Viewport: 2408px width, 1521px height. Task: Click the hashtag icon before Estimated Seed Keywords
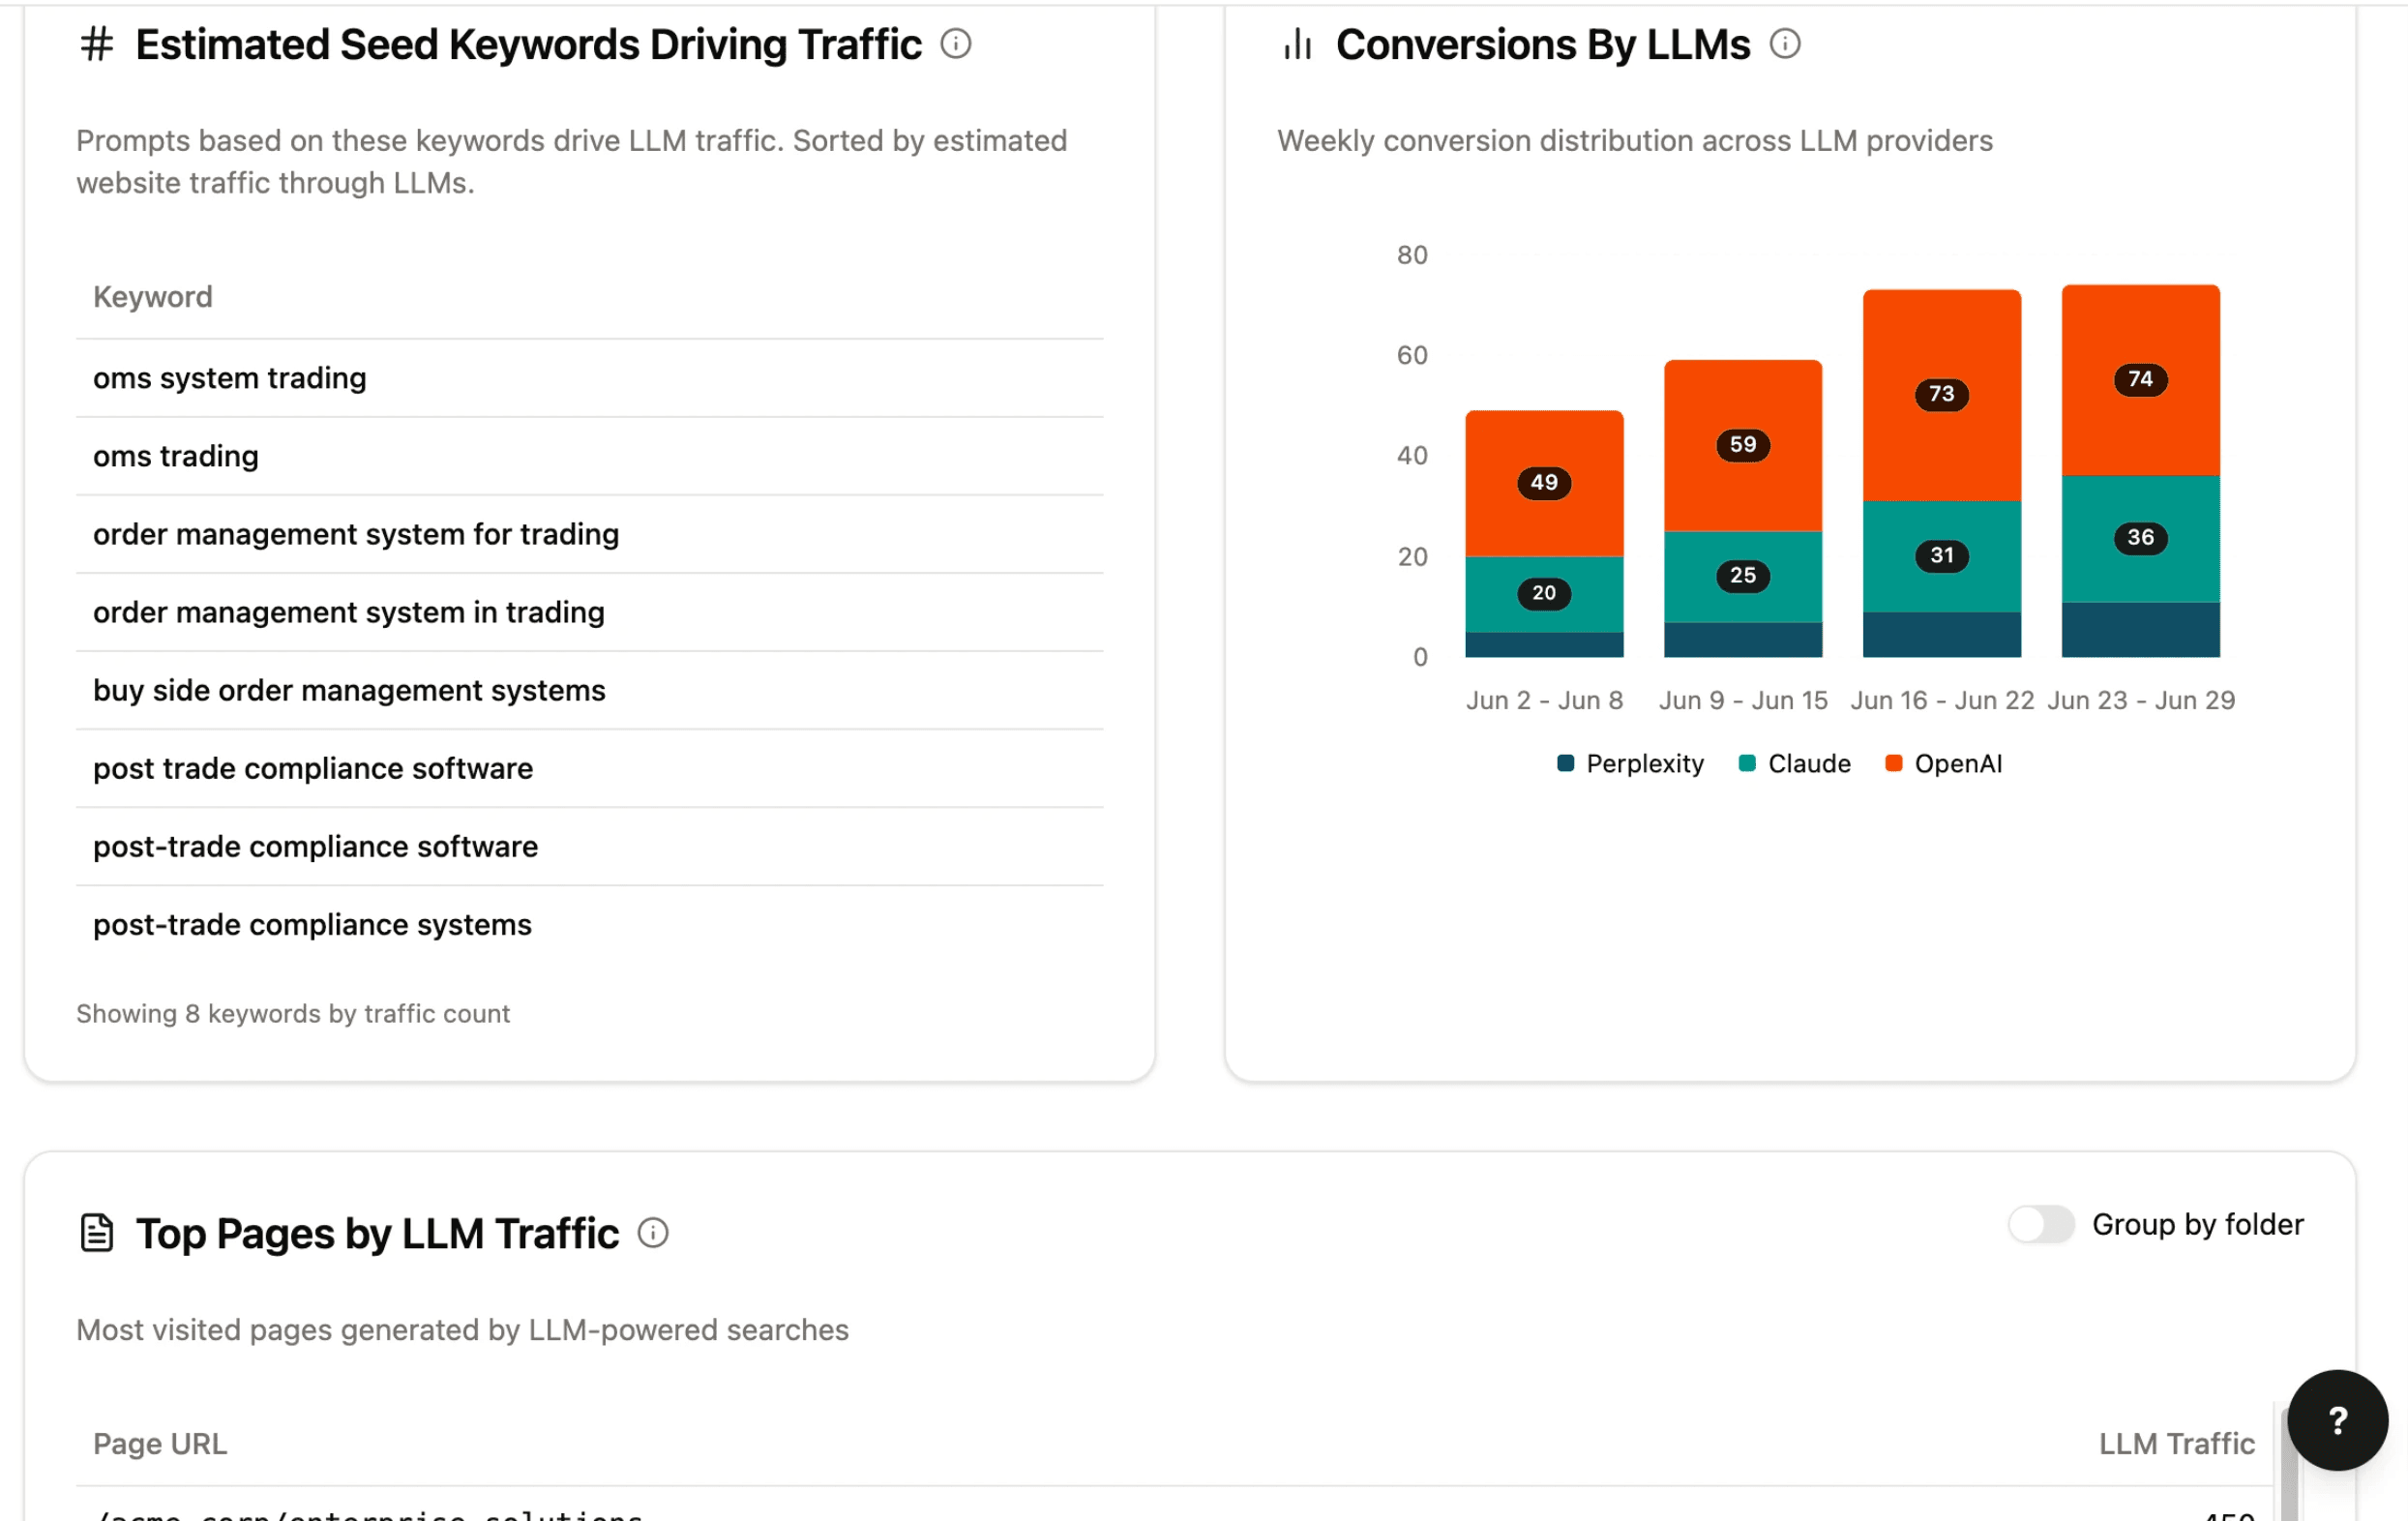[x=97, y=44]
